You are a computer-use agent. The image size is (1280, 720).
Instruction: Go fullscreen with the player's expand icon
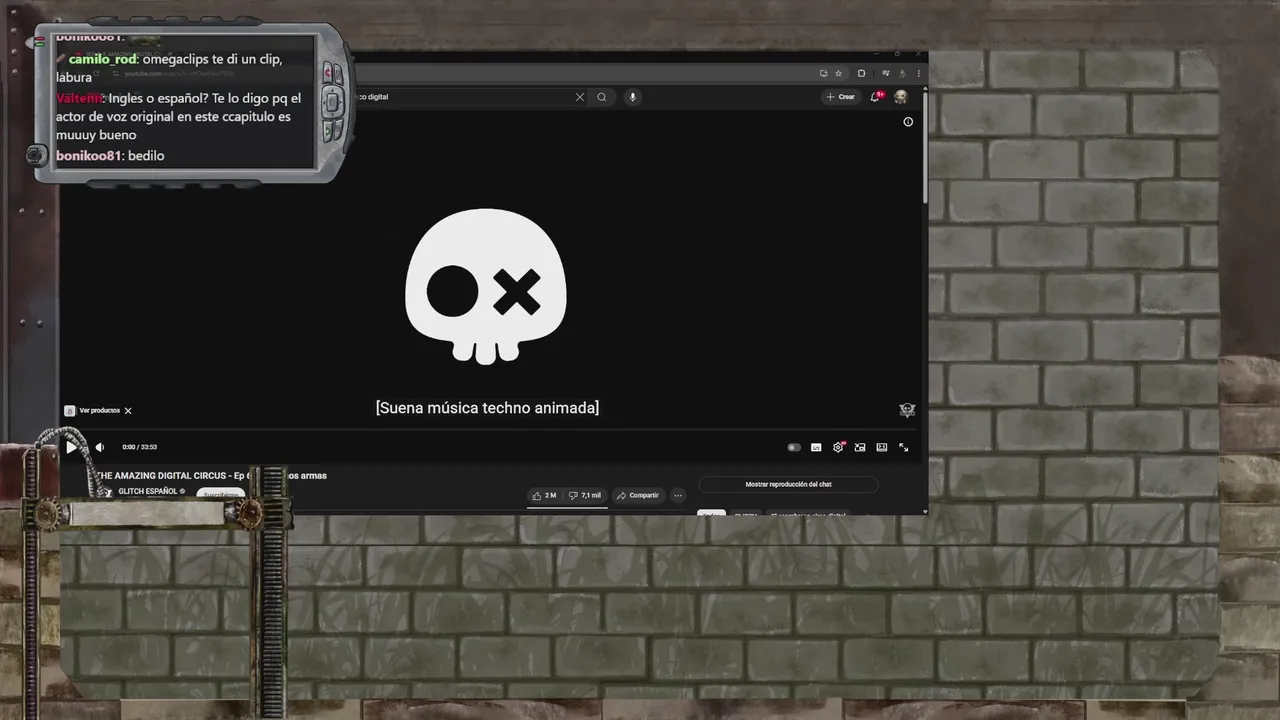[904, 447]
